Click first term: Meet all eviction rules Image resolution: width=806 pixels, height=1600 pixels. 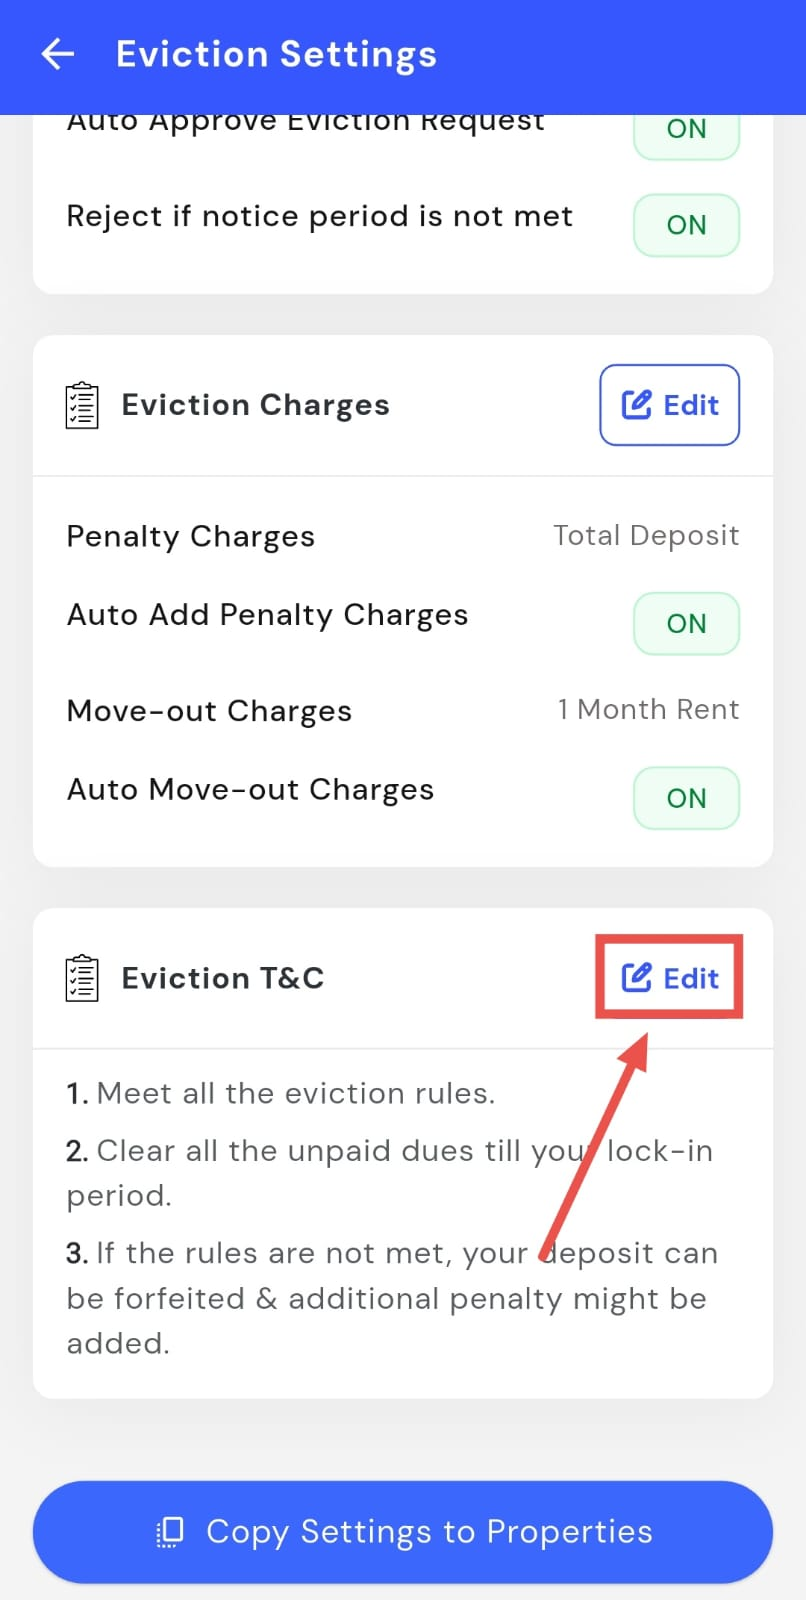click(281, 1093)
